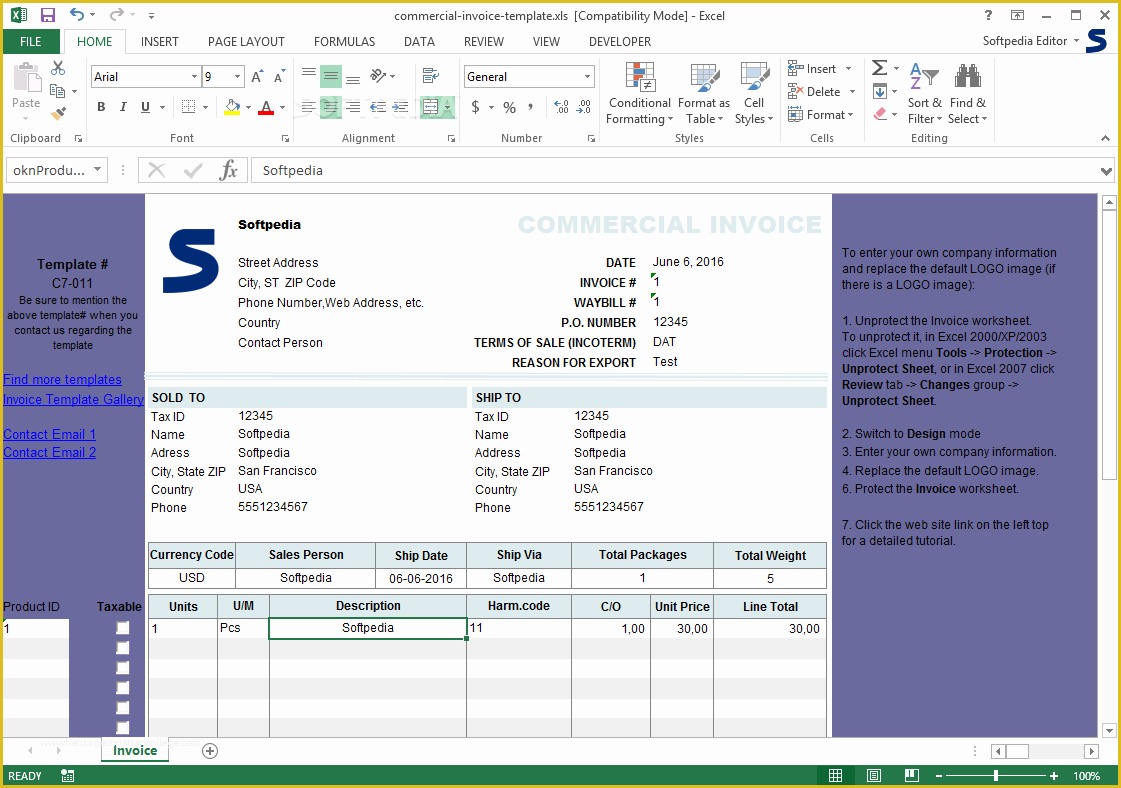Open the FILE tab
The height and width of the screenshot is (788, 1121).
[31, 41]
